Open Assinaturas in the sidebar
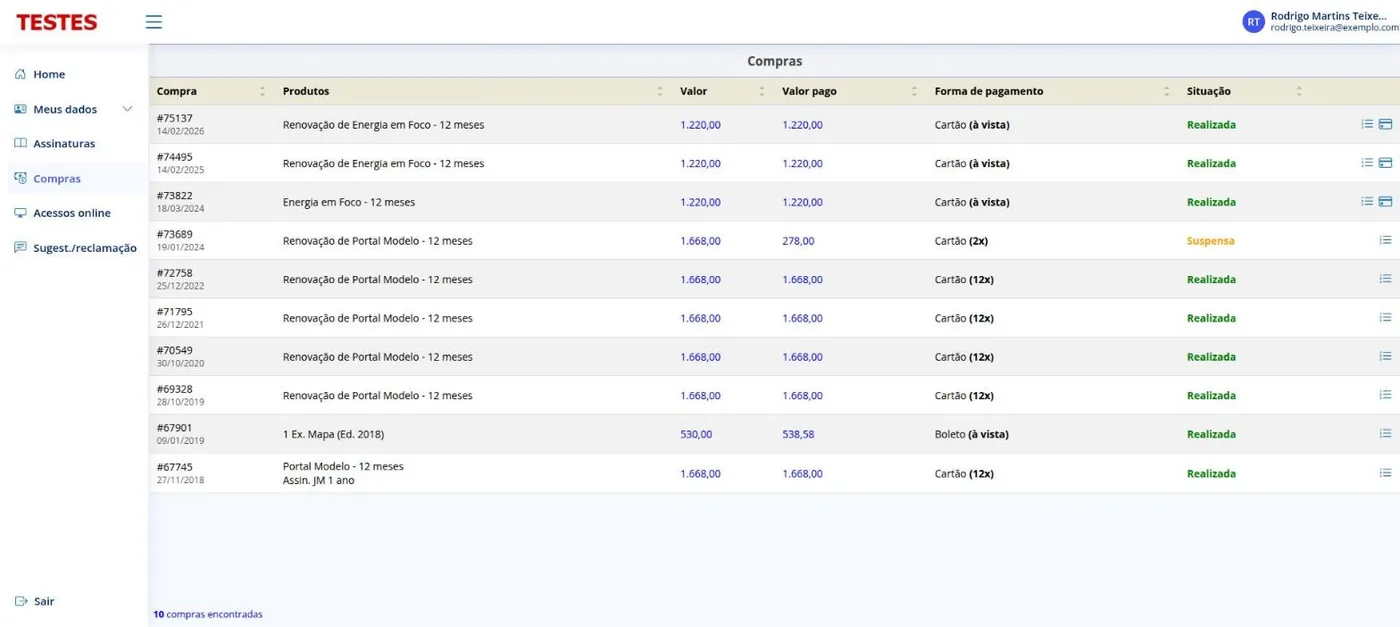Viewport: 1400px width, 627px height. (64, 143)
